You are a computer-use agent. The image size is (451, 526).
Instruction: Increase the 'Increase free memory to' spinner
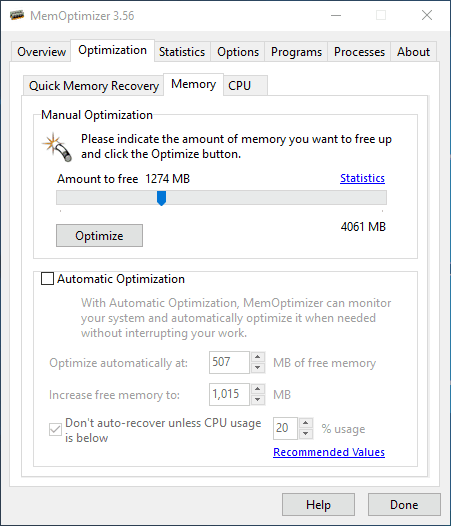tap(258, 389)
